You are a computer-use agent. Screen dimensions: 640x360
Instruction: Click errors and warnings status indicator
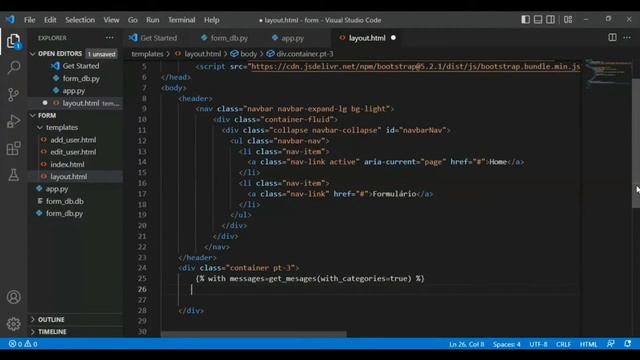23,344
